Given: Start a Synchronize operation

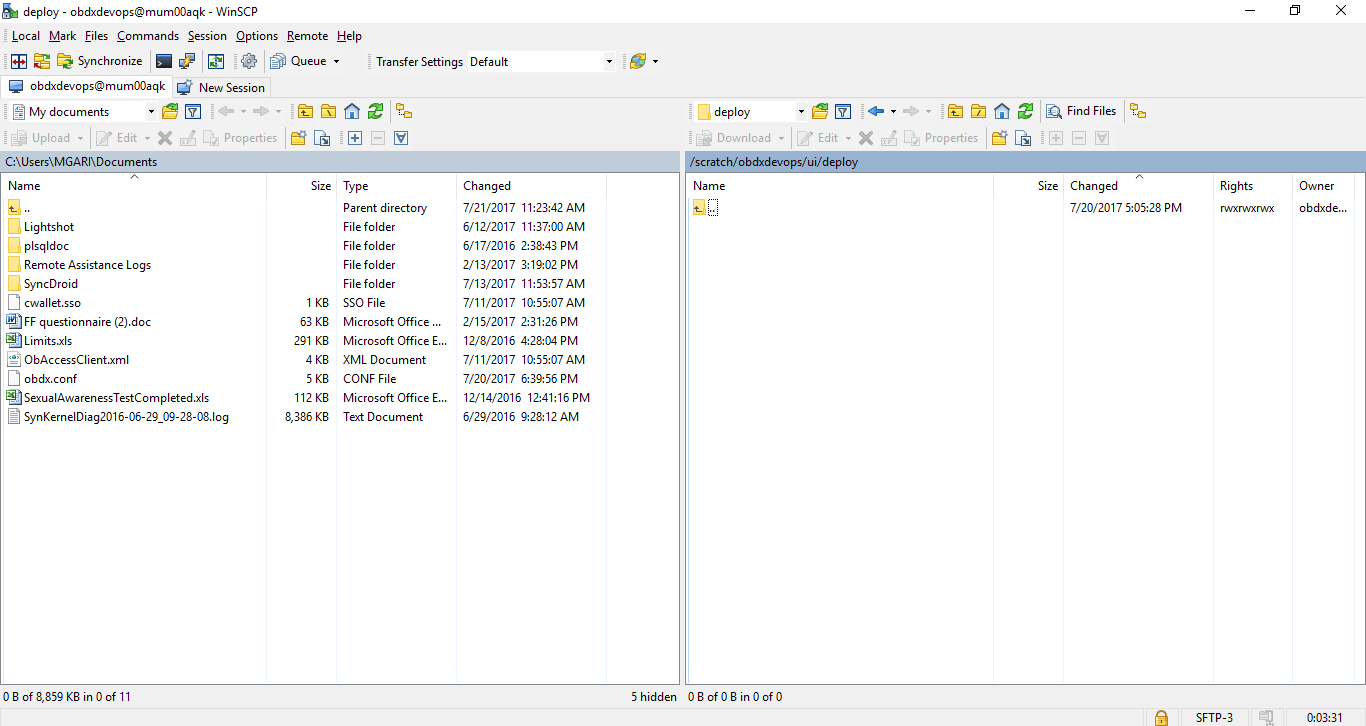Looking at the screenshot, I should 100,61.
